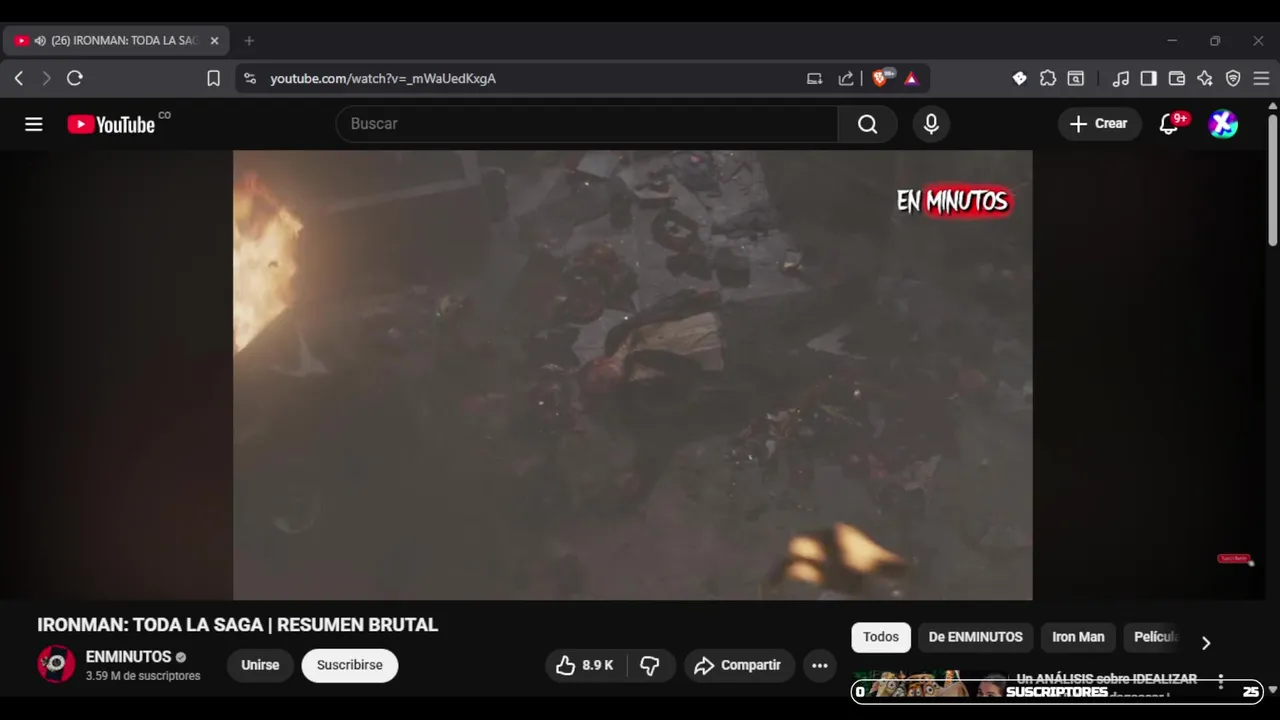This screenshot has width=1280, height=720.
Task: Go to YouTube home via logo
Action: point(112,124)
